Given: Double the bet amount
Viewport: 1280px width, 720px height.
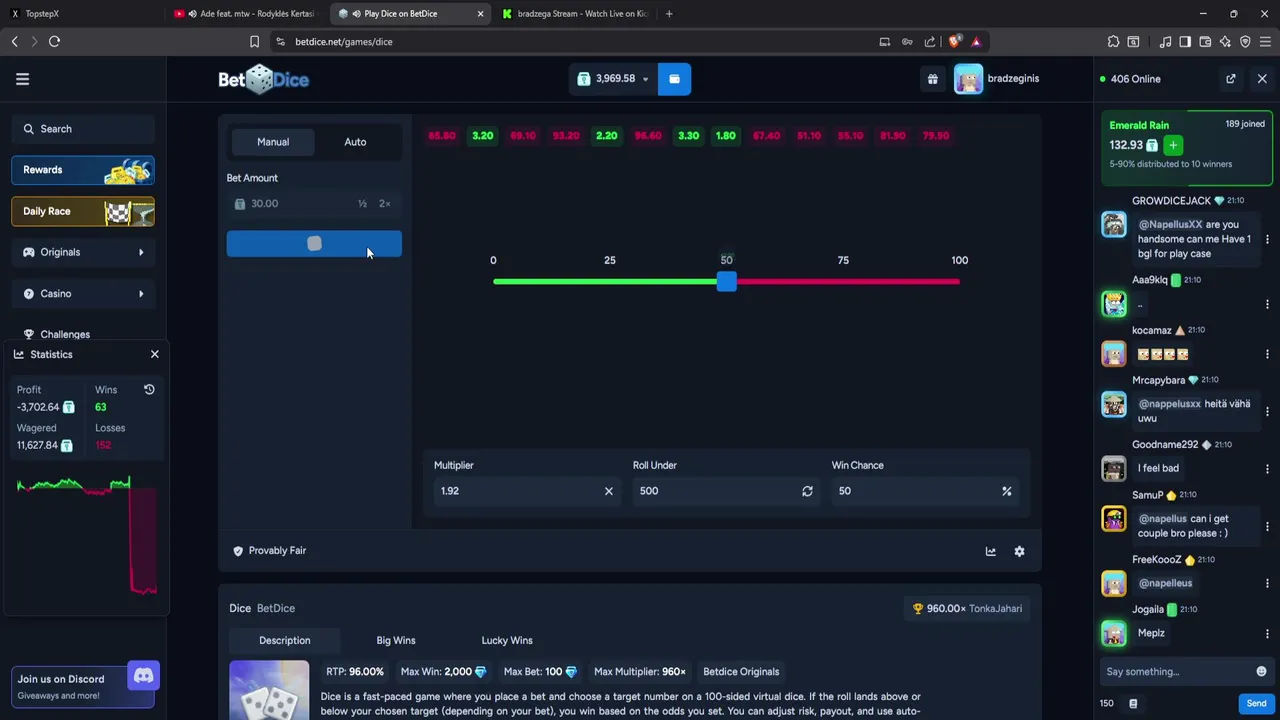Looking at the screenshot, I should (x=385, y=204).
